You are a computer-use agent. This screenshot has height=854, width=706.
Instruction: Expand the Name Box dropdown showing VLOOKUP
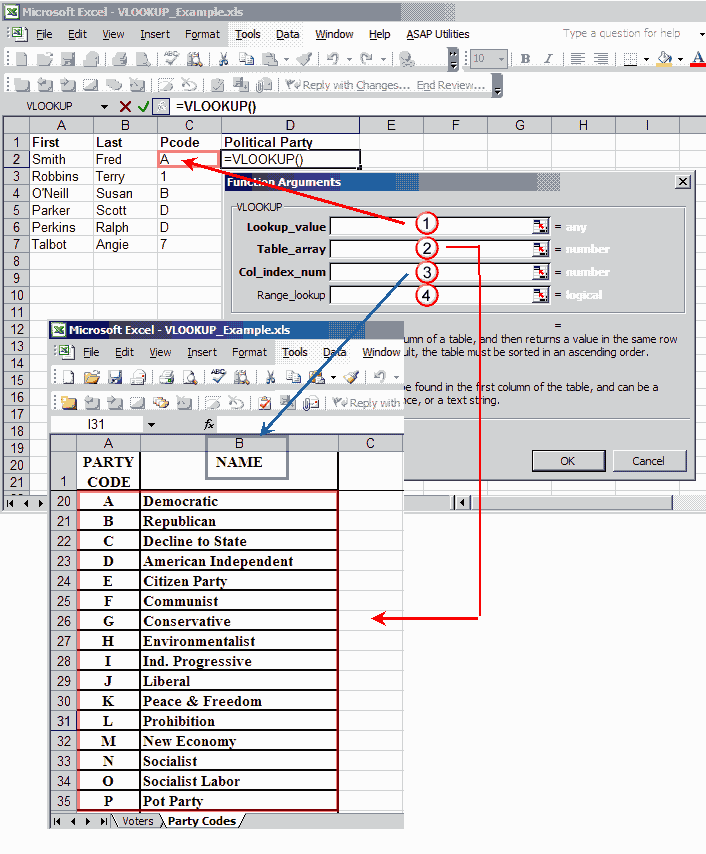[104, 106]
